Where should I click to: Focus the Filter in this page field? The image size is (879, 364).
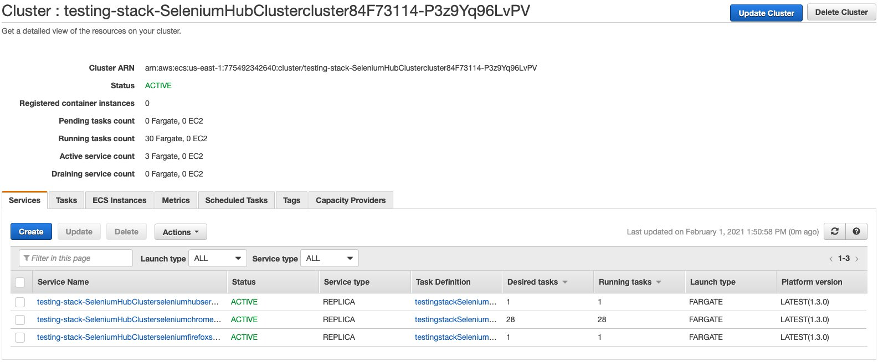click(76, 258)
